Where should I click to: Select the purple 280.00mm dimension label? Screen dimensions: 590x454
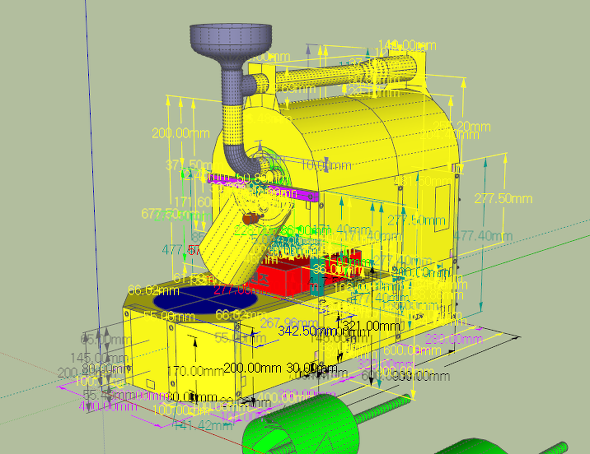(454, 339)
